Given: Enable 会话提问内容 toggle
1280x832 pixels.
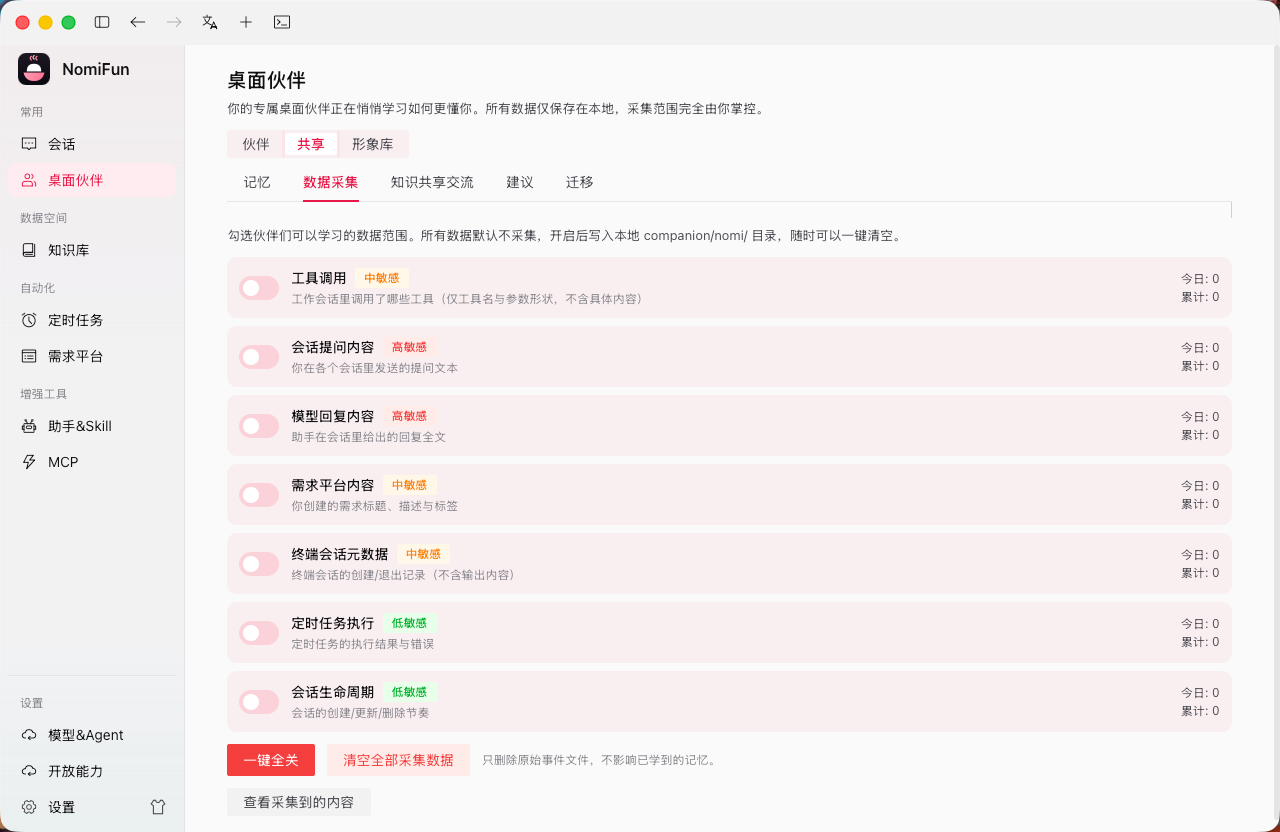Looking at the screenshot, I should coord(259,357).
